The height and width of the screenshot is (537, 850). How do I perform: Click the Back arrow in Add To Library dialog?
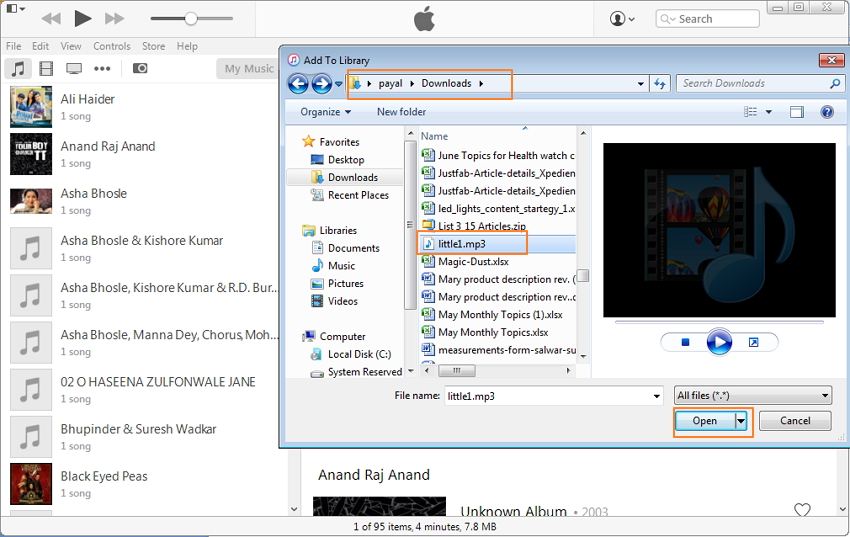(x=298, y=84)
